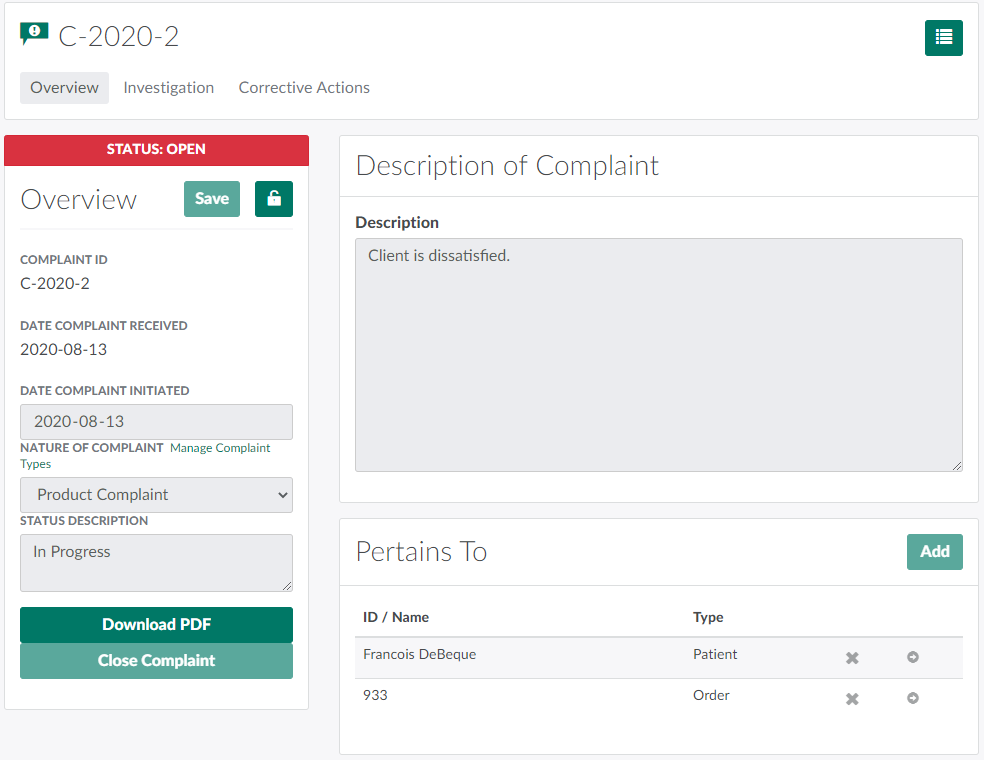The image size is (984, 760).
Task: Add a new Pertains To item
Action: click(x=934, y=552)
